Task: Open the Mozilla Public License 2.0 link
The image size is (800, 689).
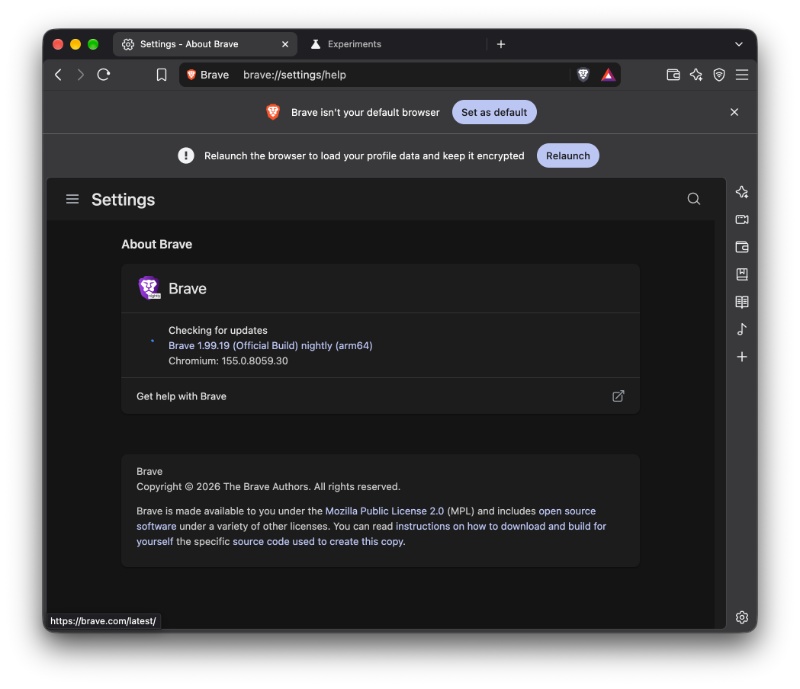Action: point(384,511)
